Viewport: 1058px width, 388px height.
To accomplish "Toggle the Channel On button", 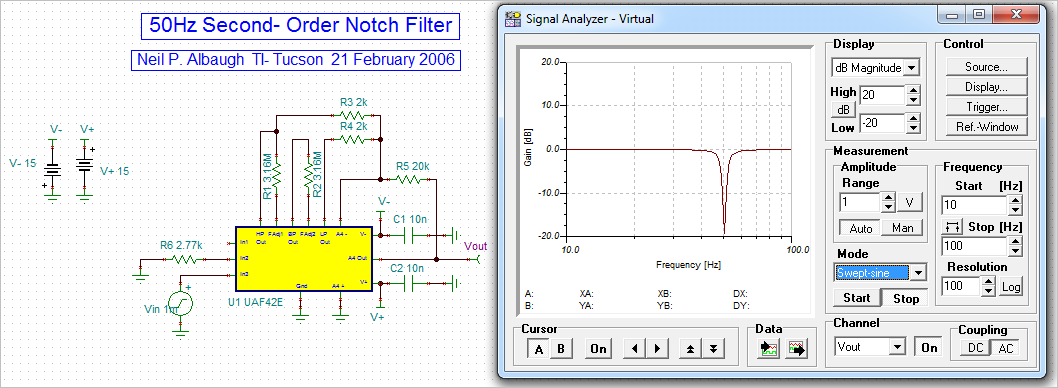I will (929, 348).
